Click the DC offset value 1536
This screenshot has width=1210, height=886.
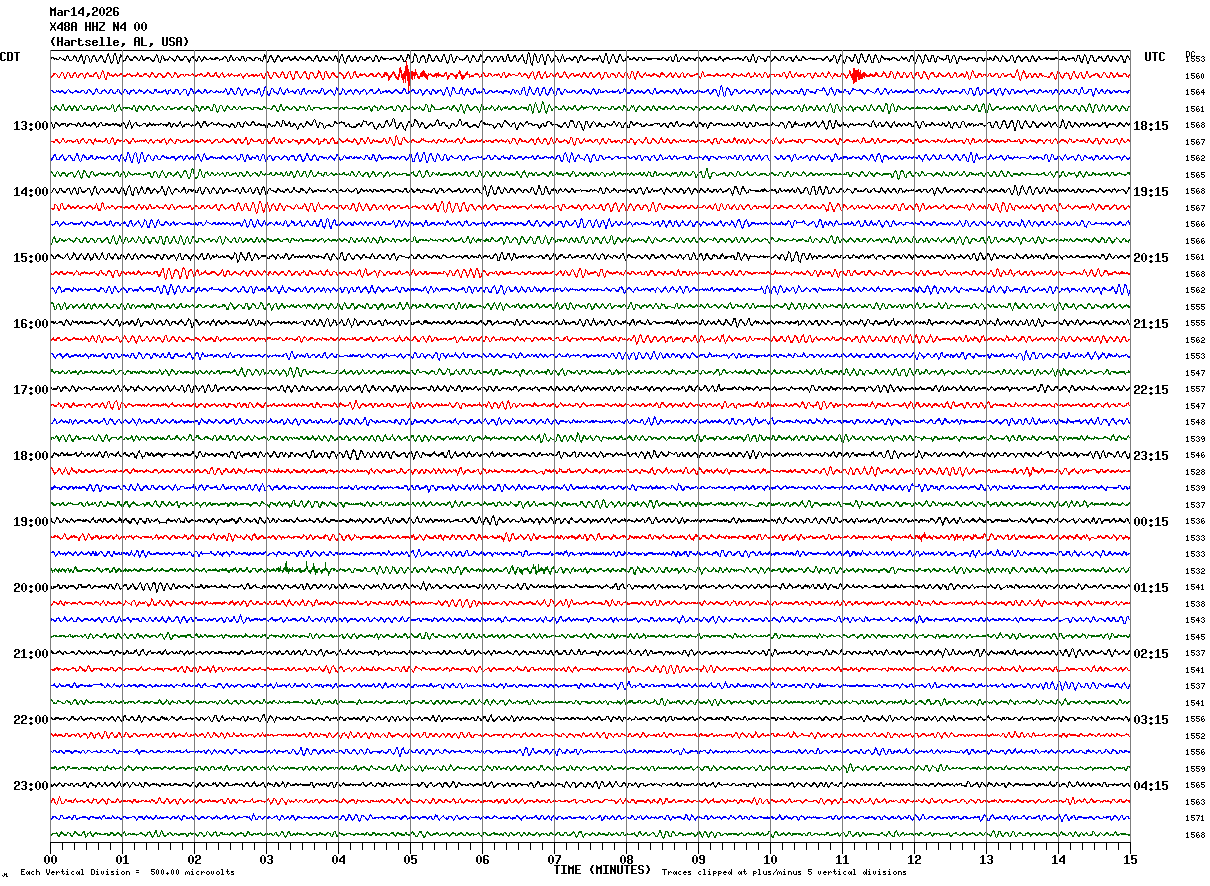click(x=1194, y=522)
